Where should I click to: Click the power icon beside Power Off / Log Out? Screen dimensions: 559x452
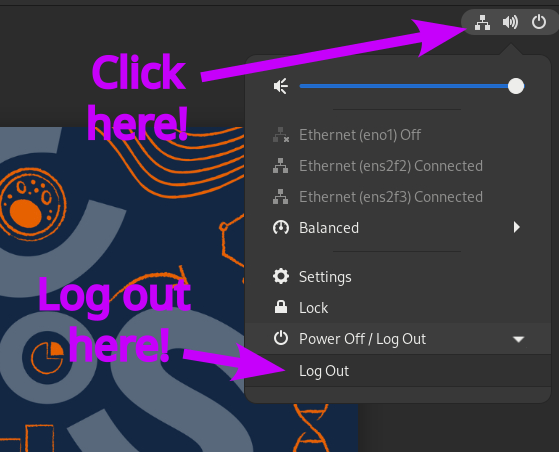pos(281,338)
